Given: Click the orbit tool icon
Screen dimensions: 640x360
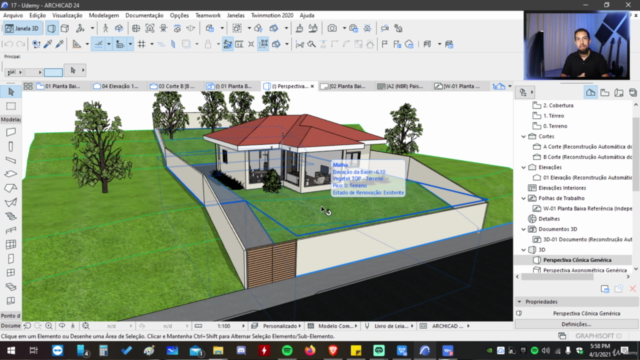Looking at the screenshot, I should point(119,29).
